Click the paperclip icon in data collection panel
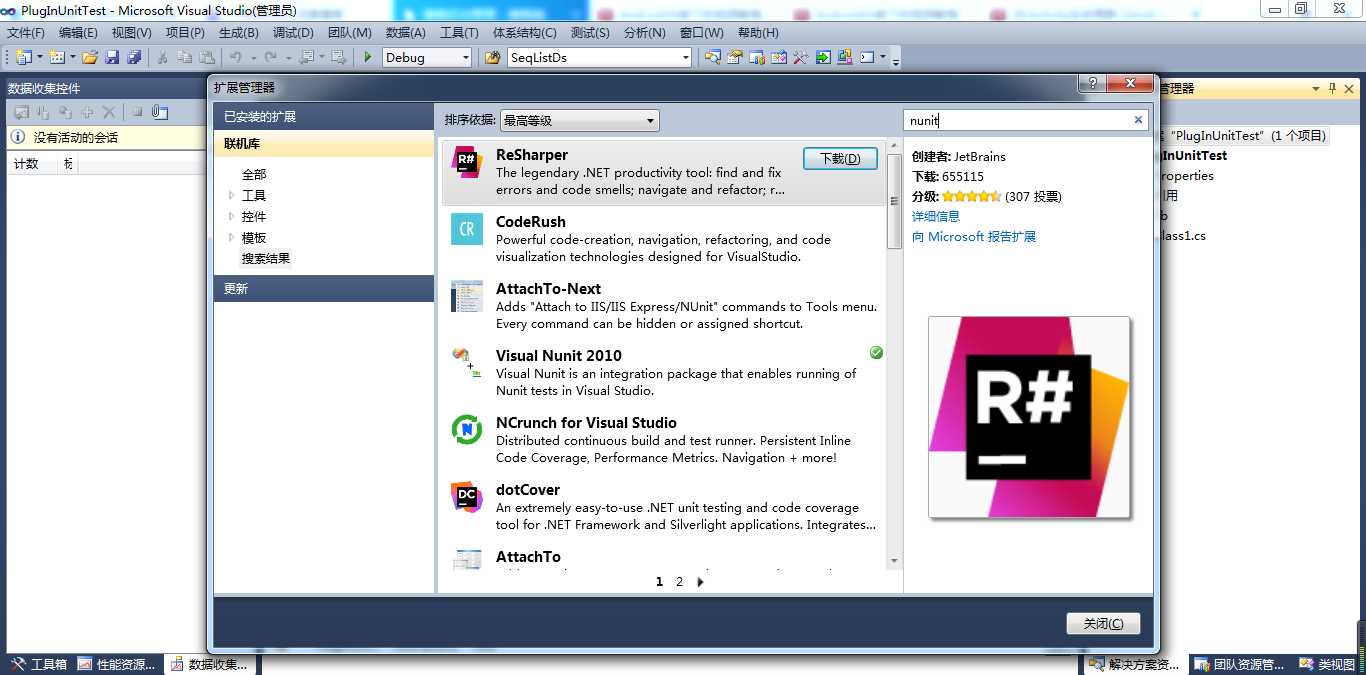1366x675 pixels. [x=159, y=112]
